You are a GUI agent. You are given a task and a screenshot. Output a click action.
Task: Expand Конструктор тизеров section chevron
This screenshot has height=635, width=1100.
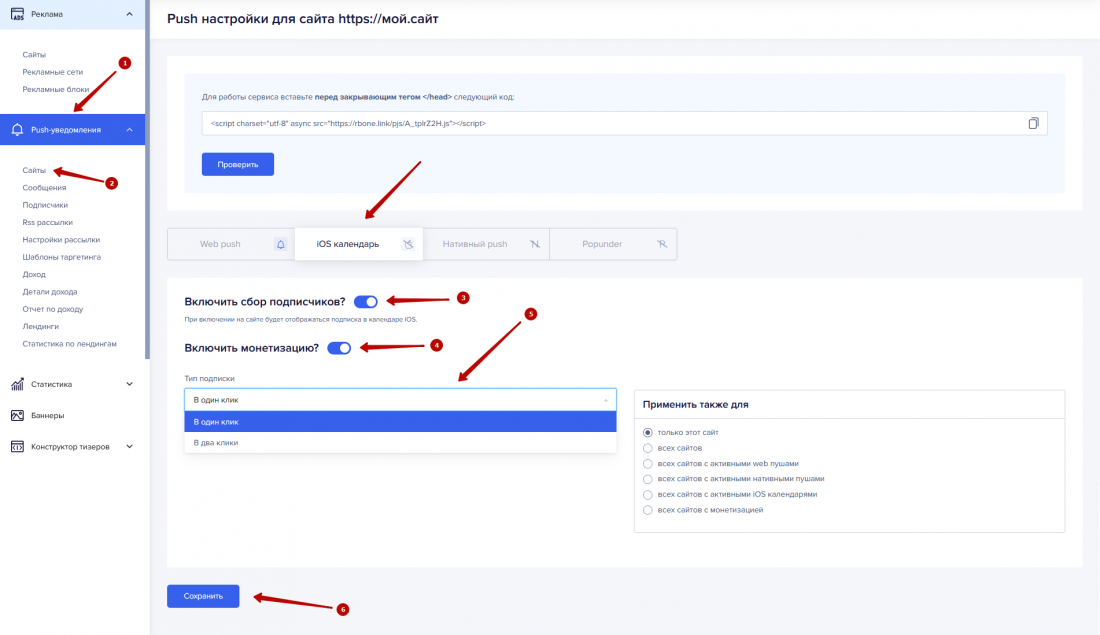point(129,447)
